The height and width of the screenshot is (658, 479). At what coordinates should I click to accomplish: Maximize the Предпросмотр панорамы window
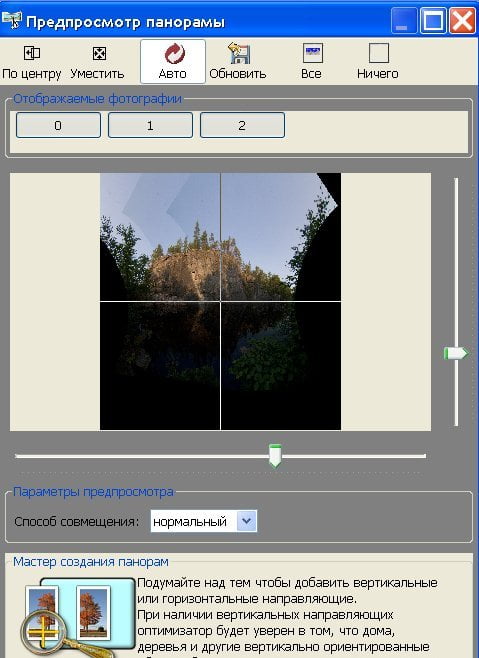coord(433,20)
